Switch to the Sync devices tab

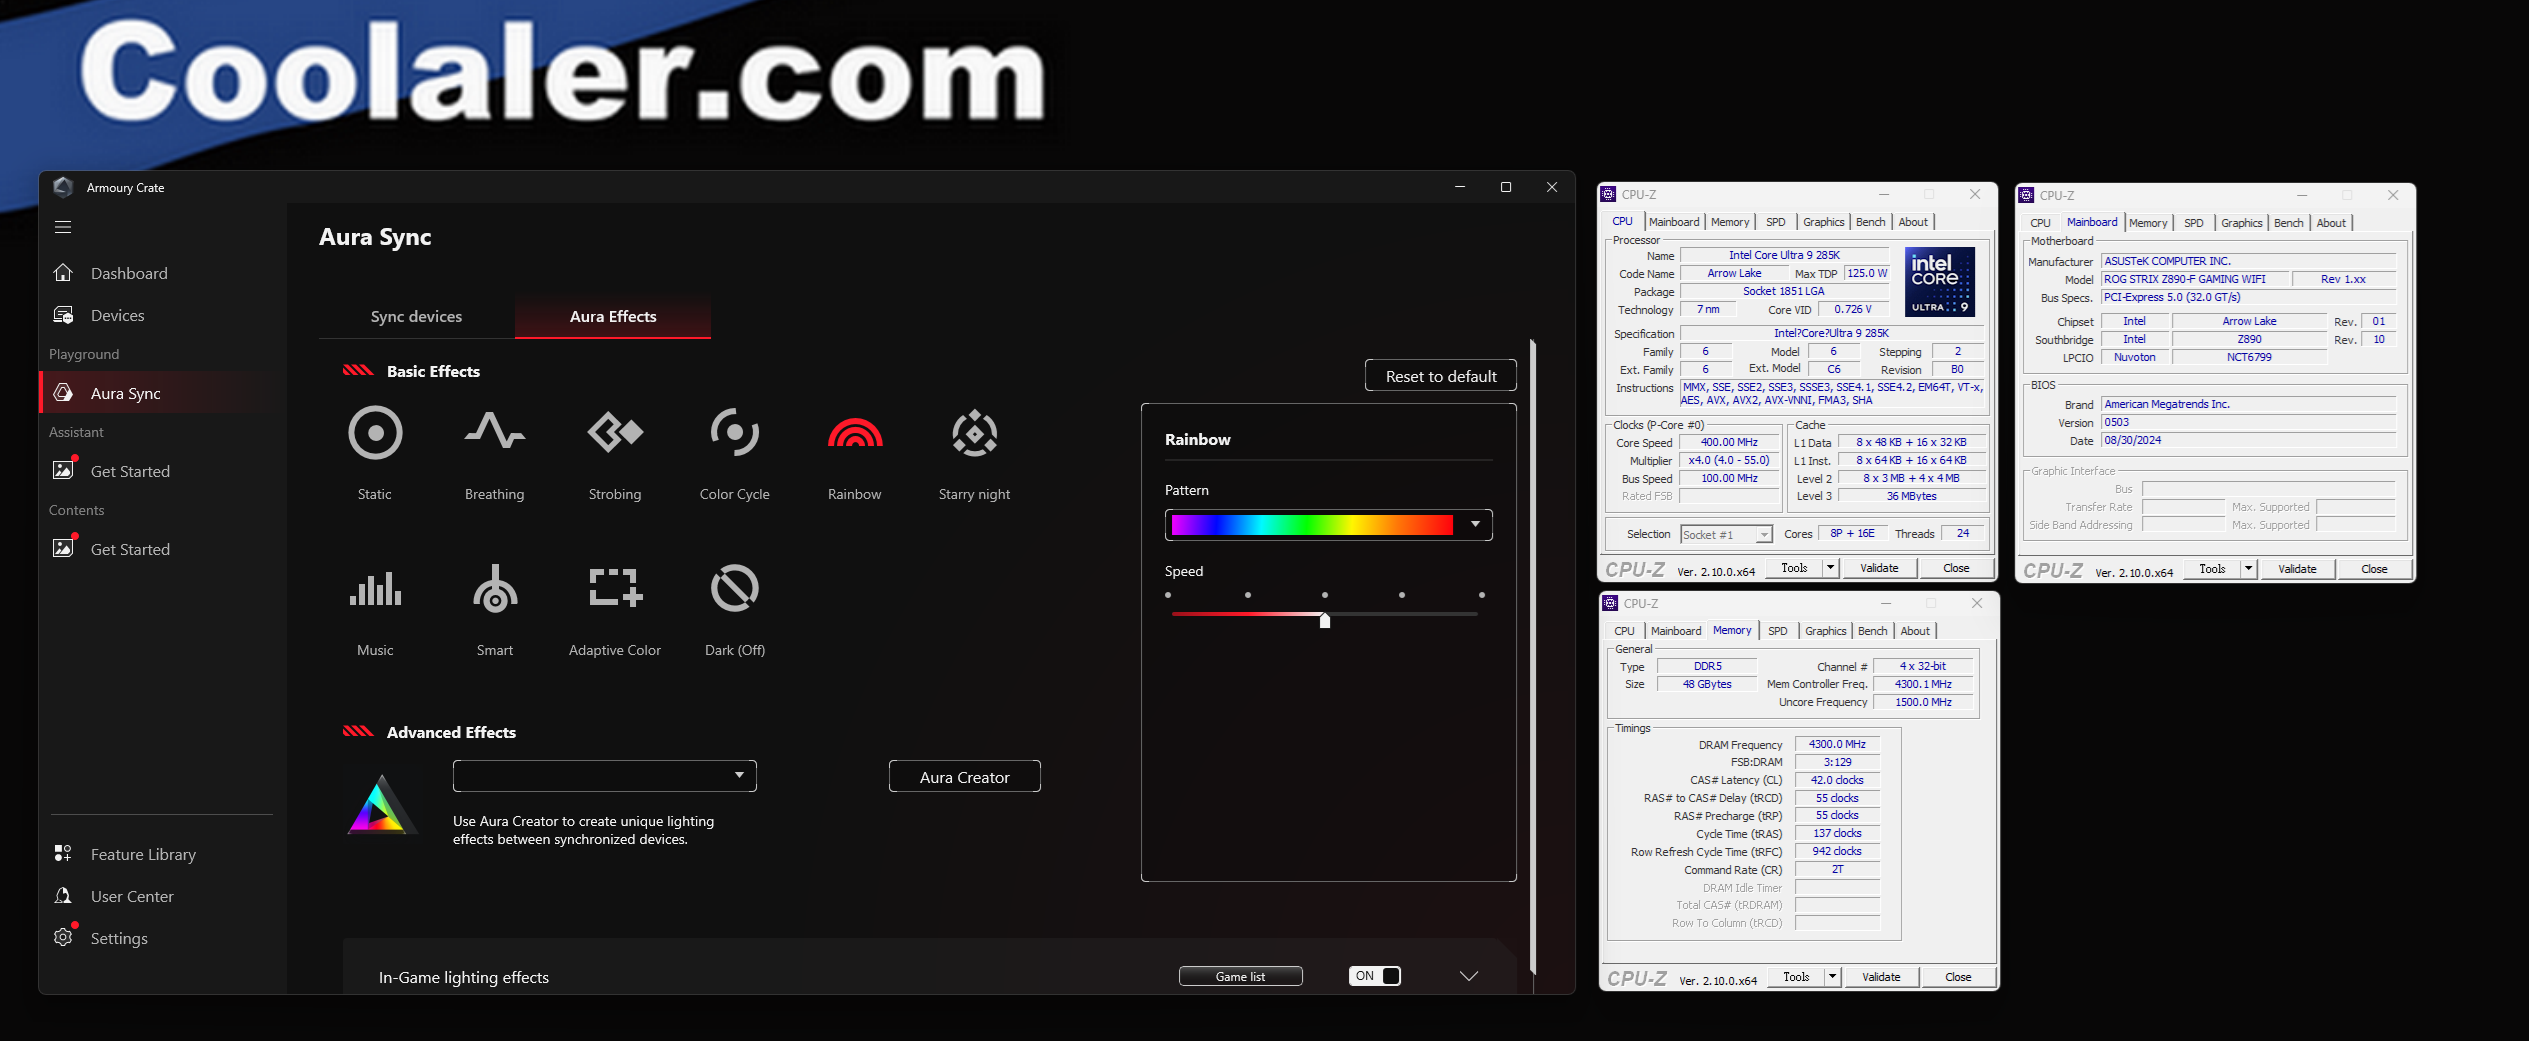(416, 316)
